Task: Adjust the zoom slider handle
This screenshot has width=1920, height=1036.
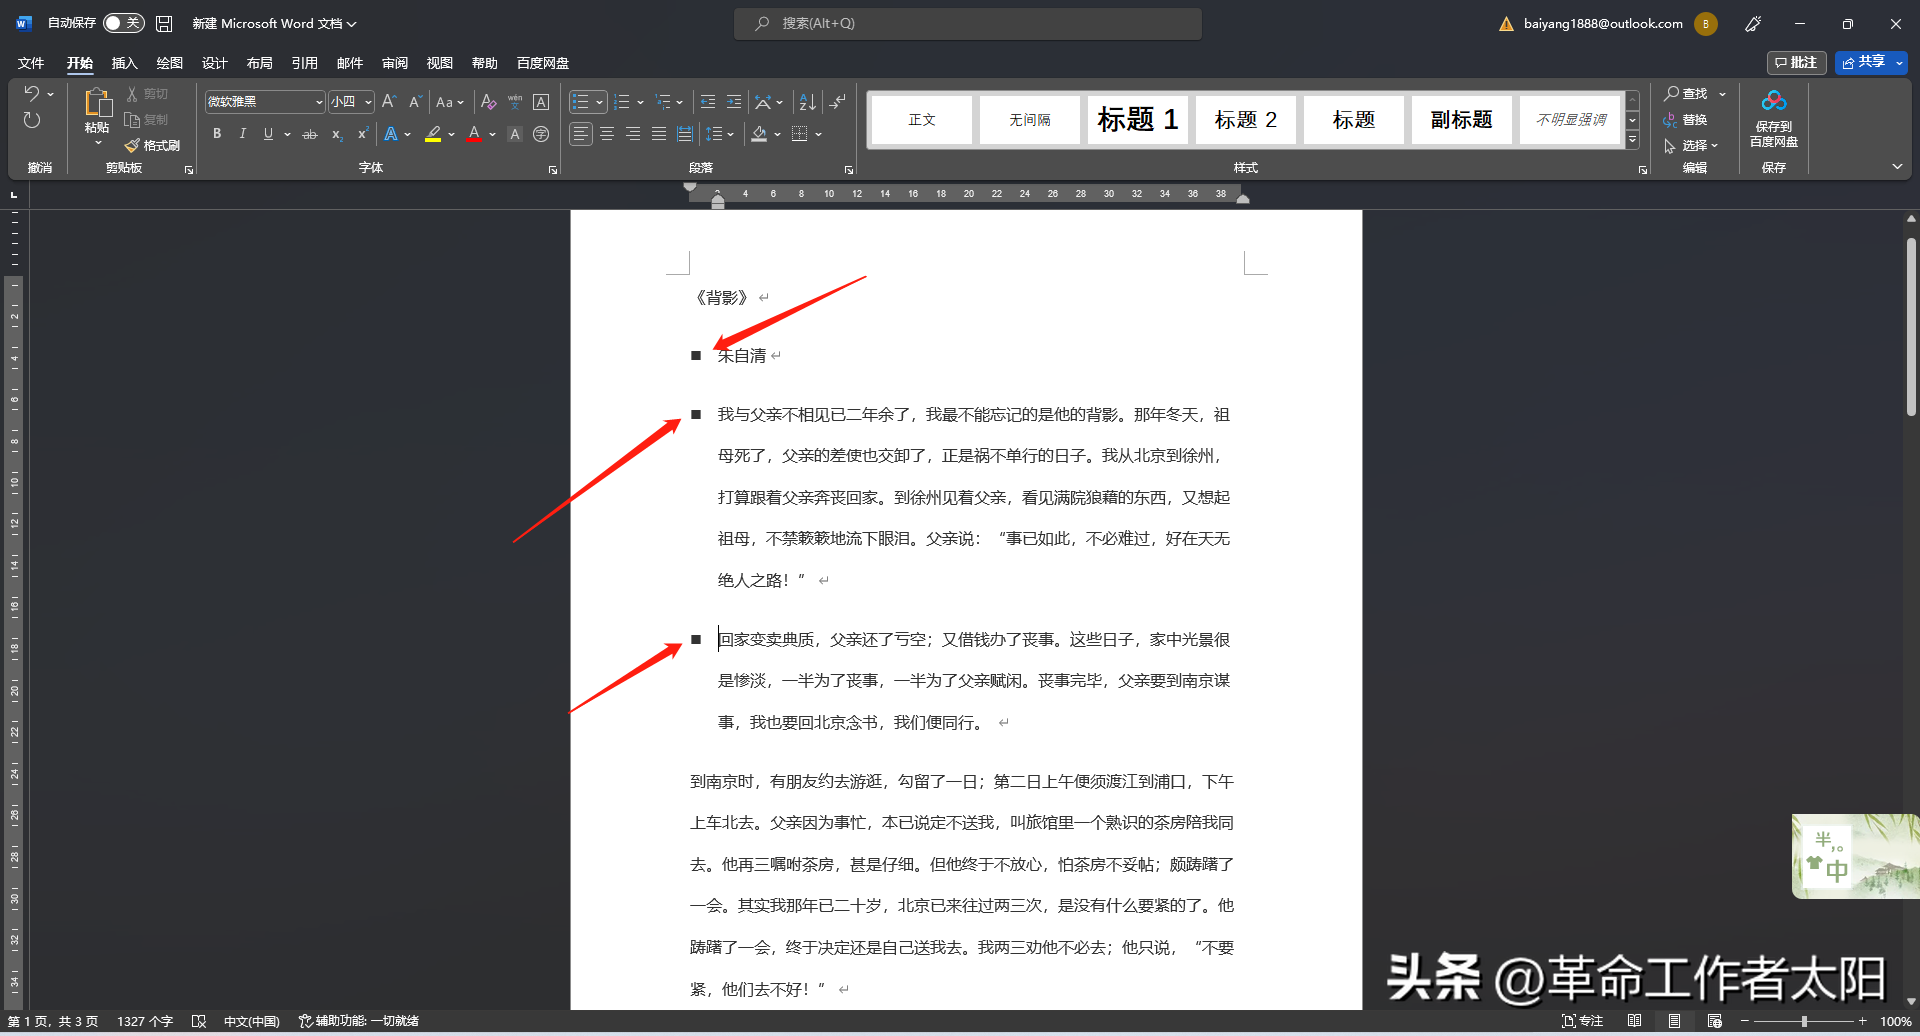Action: point(1804,1021)
